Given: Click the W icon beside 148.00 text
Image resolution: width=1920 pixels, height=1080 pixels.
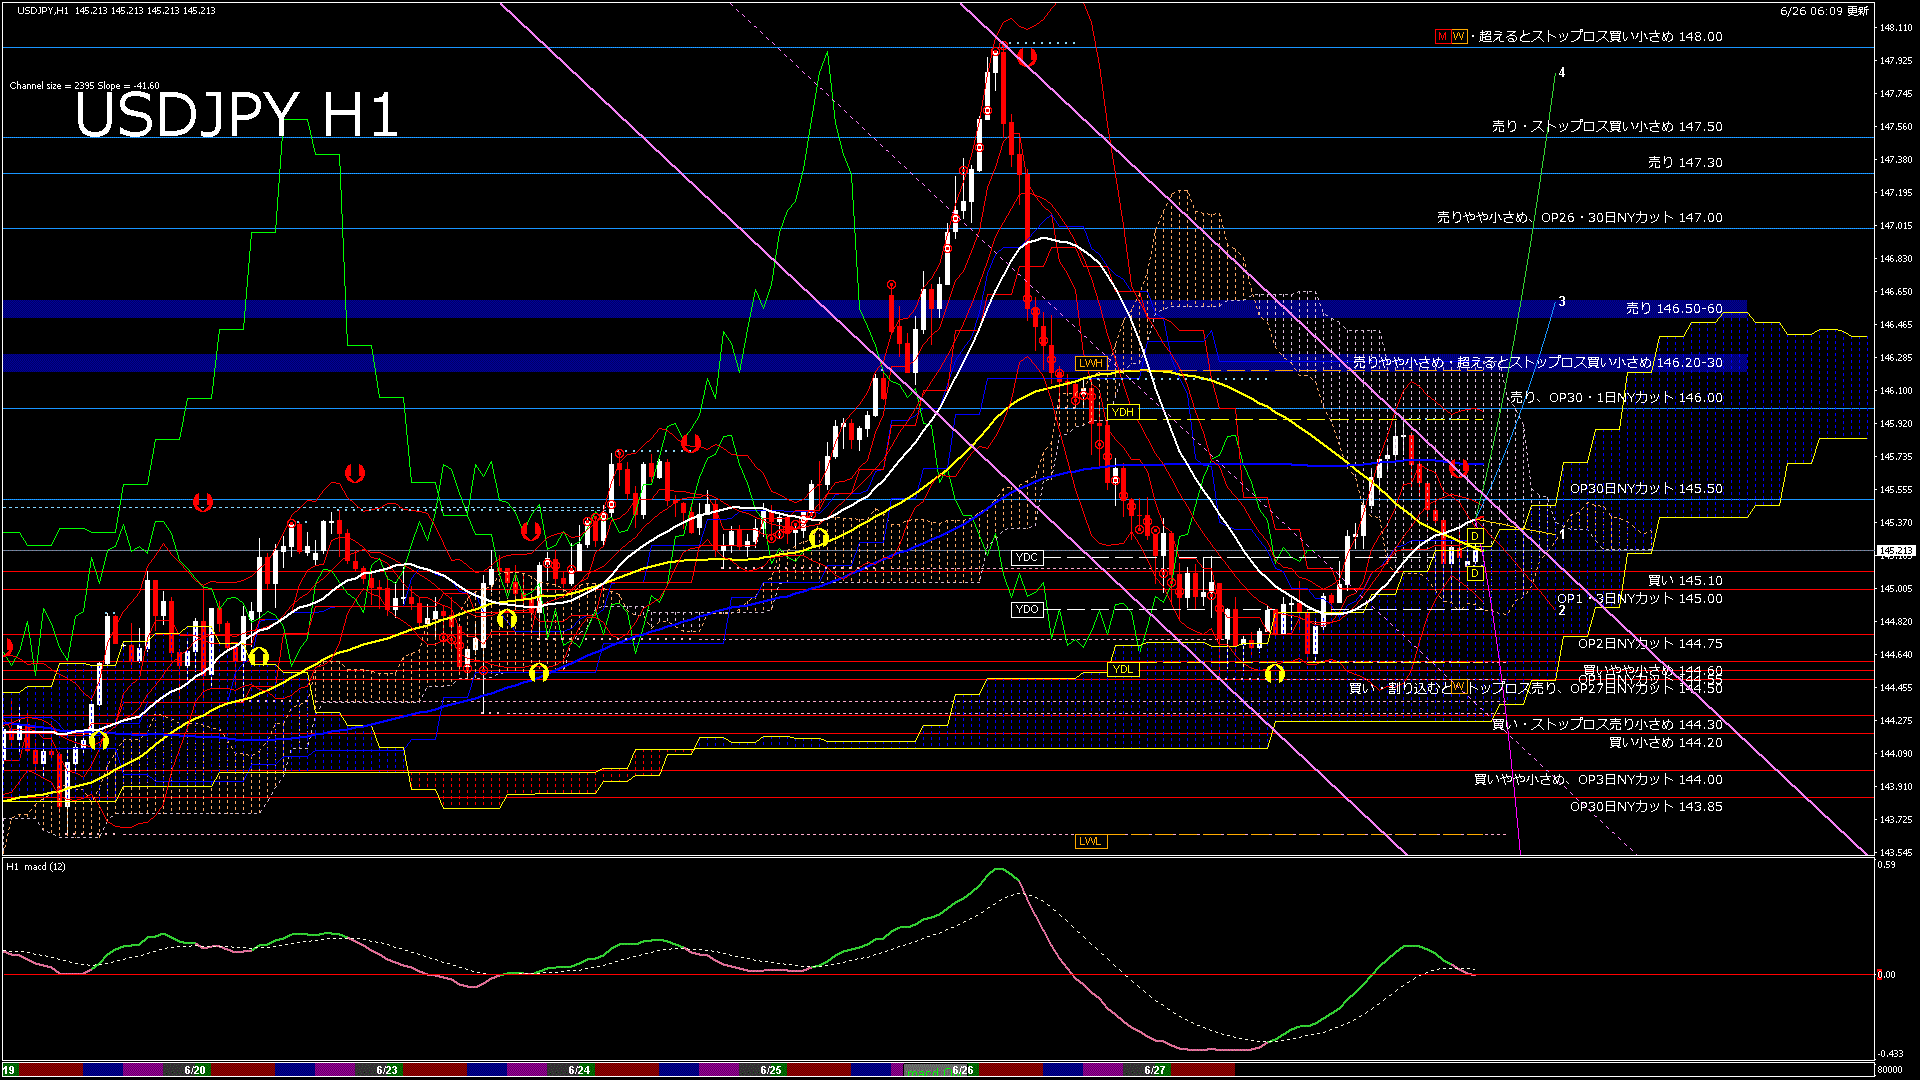Looking at the screenshot, I should 1458,36.
